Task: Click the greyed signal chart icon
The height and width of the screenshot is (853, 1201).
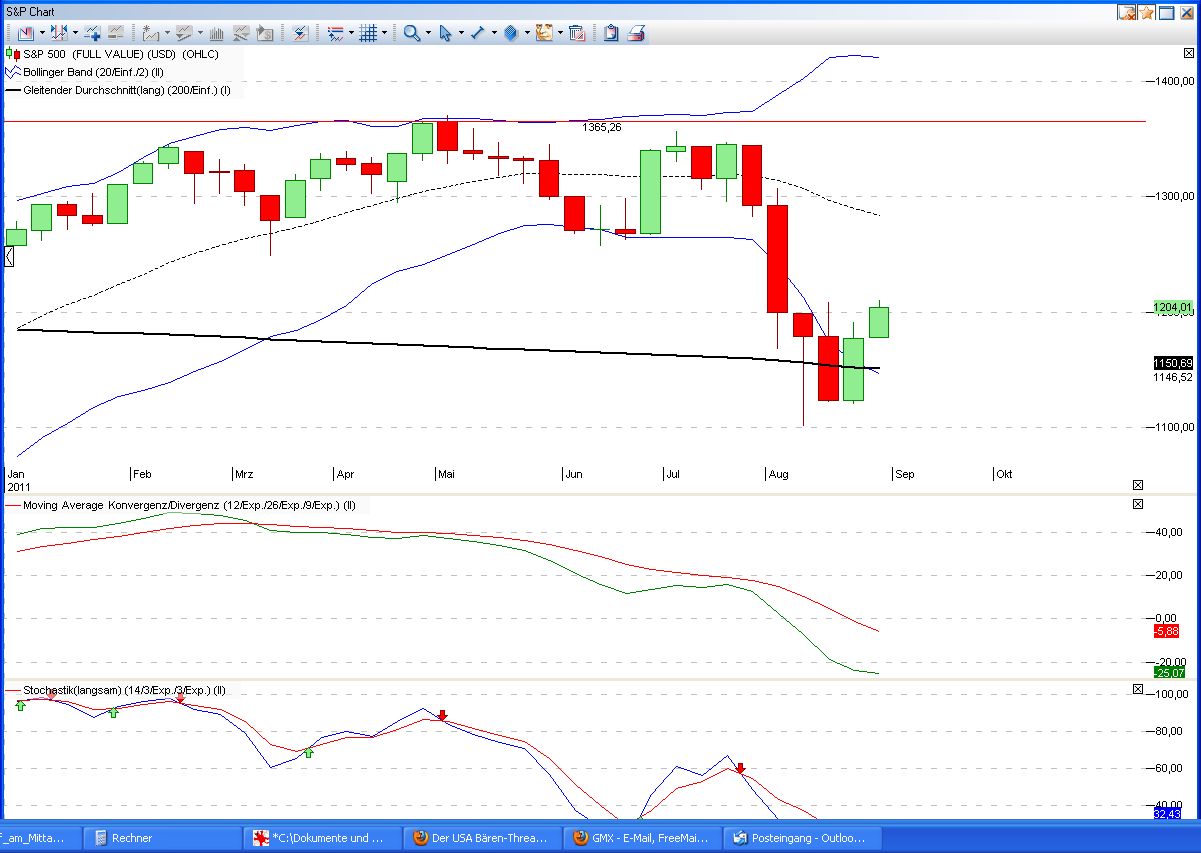Action: (x=240, y=33)
